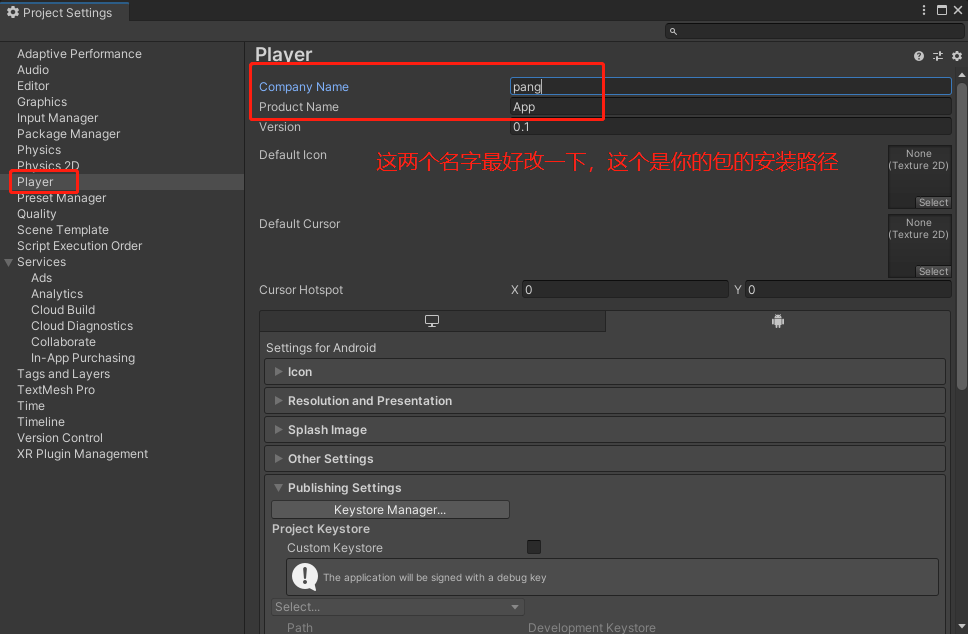Select the Android platform icon

[x=777, y=320]
